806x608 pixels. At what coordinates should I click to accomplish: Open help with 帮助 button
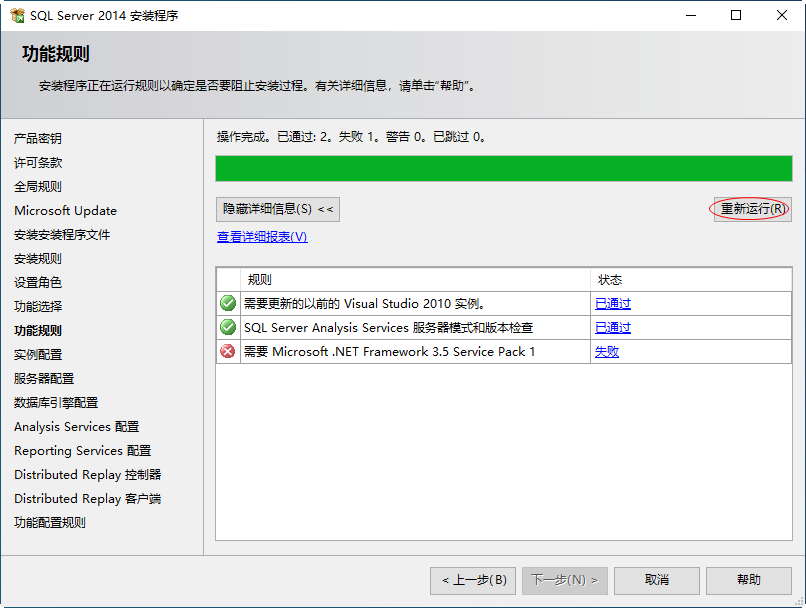(749, 580)
